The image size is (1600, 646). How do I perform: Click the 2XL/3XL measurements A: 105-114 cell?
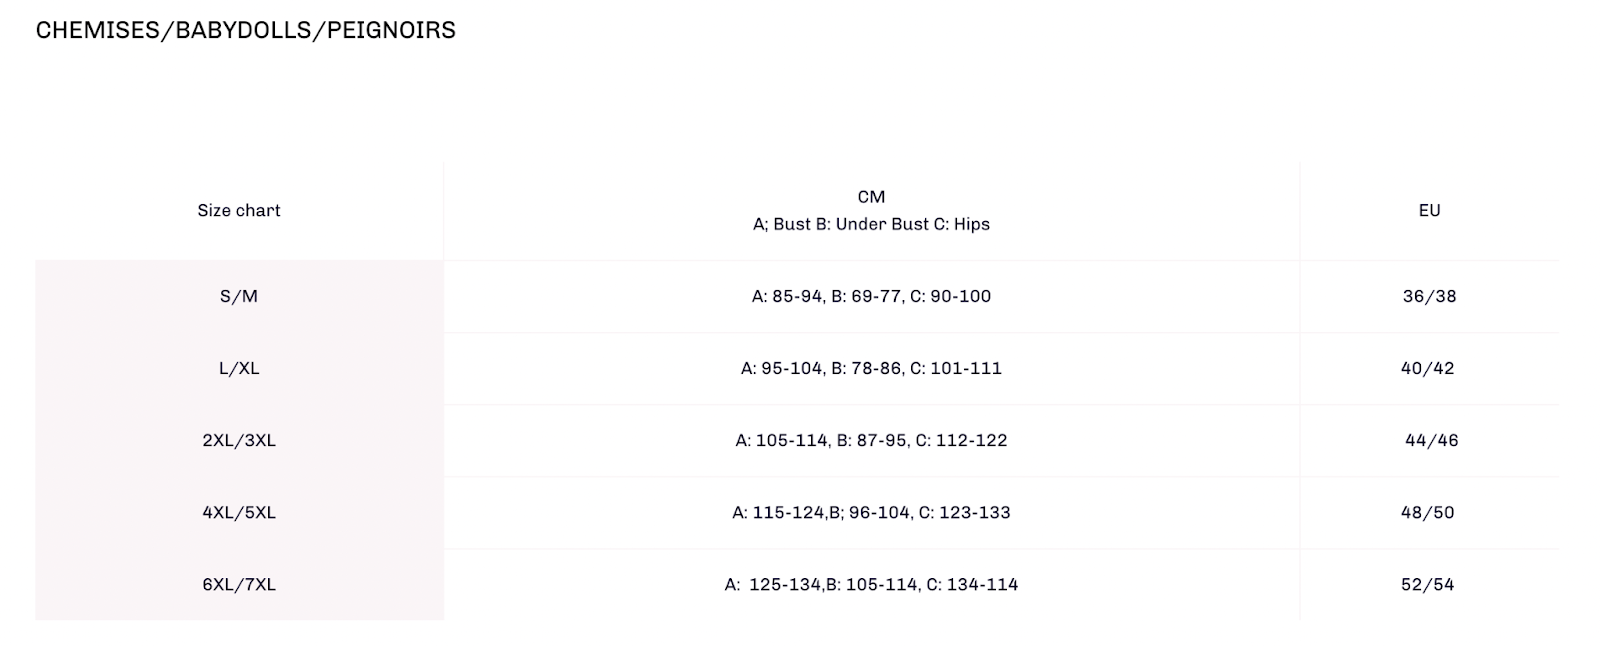(871, 440)
